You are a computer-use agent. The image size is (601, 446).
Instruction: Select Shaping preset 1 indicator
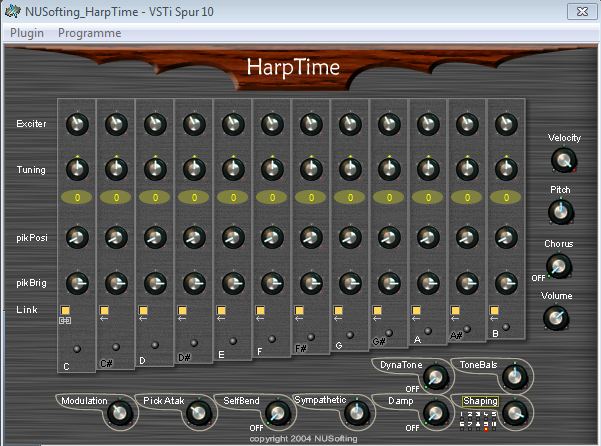pyautogui.click(x=462, y=419)
